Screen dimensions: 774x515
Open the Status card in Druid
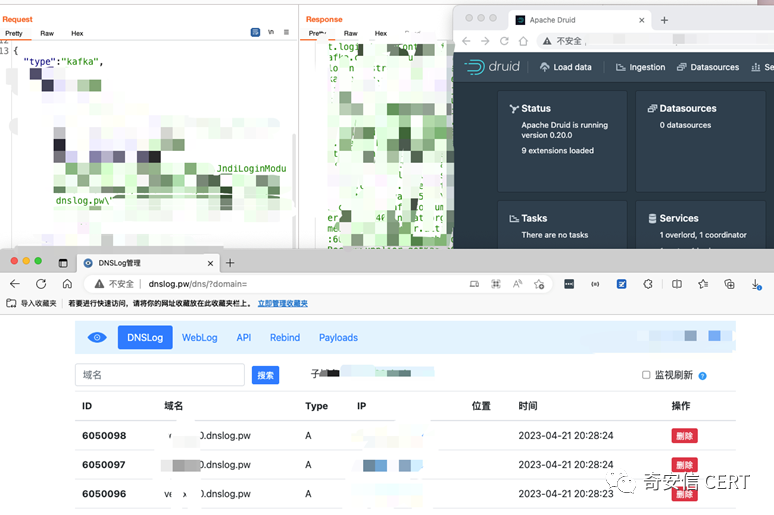pos(562,141)
